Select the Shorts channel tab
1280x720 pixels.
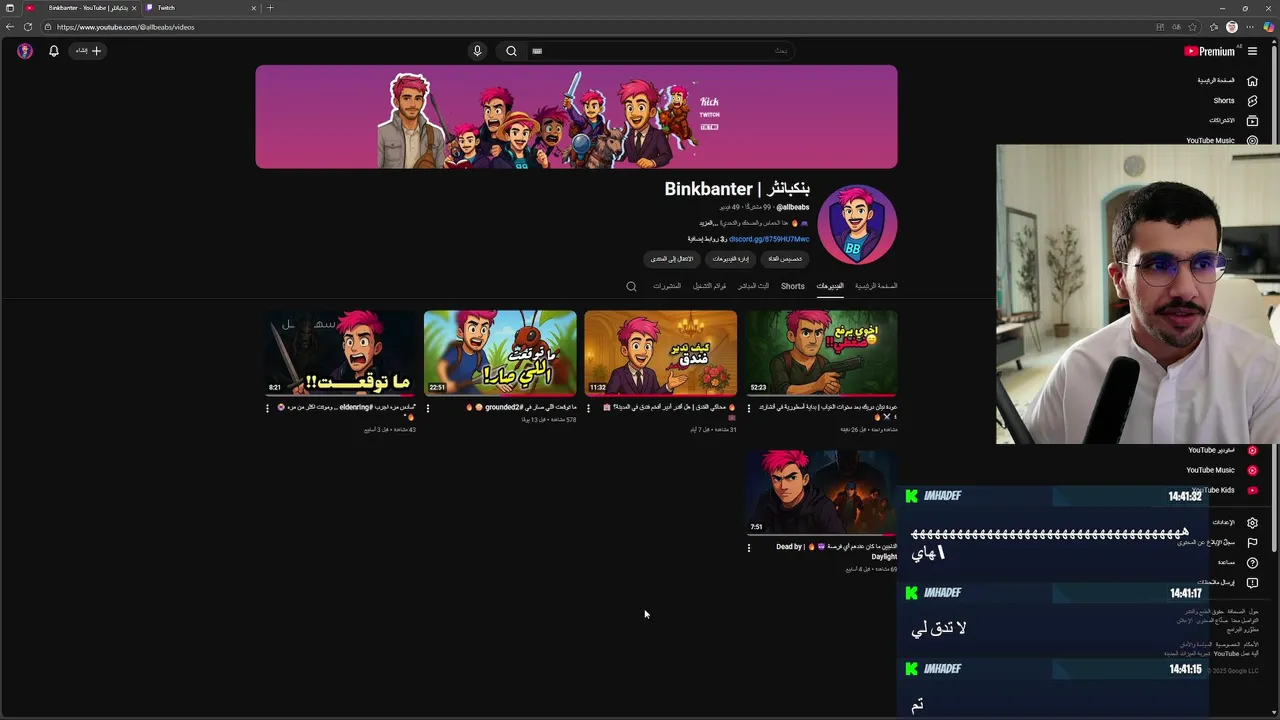coord(792,286)
